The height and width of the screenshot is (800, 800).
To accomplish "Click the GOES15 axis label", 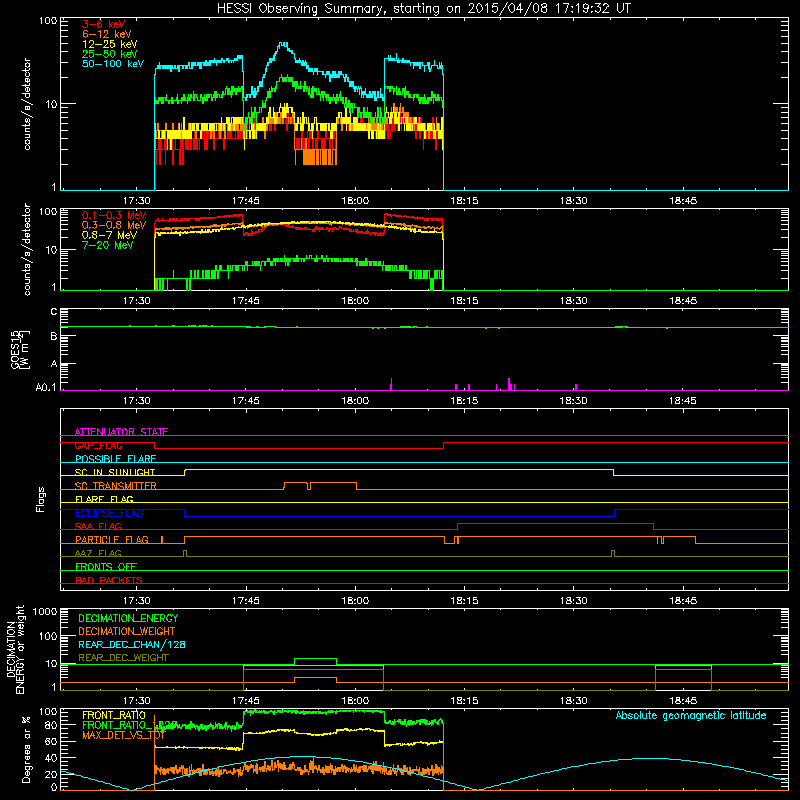I will click(x=15, y=349).
